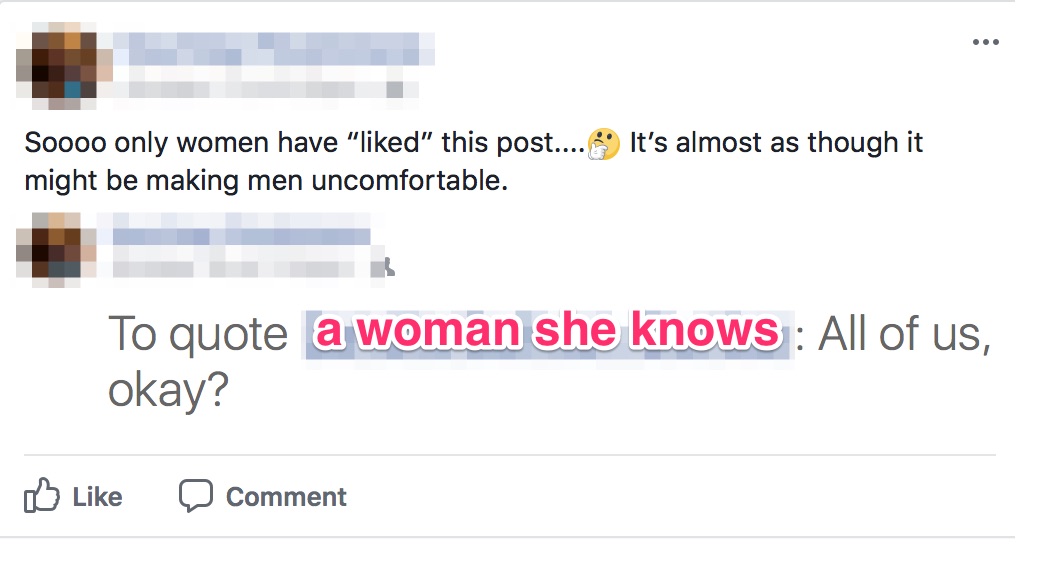Open the top poster's pixelated profile picture
Screen dimensions: 1056x580
[63, 66]
